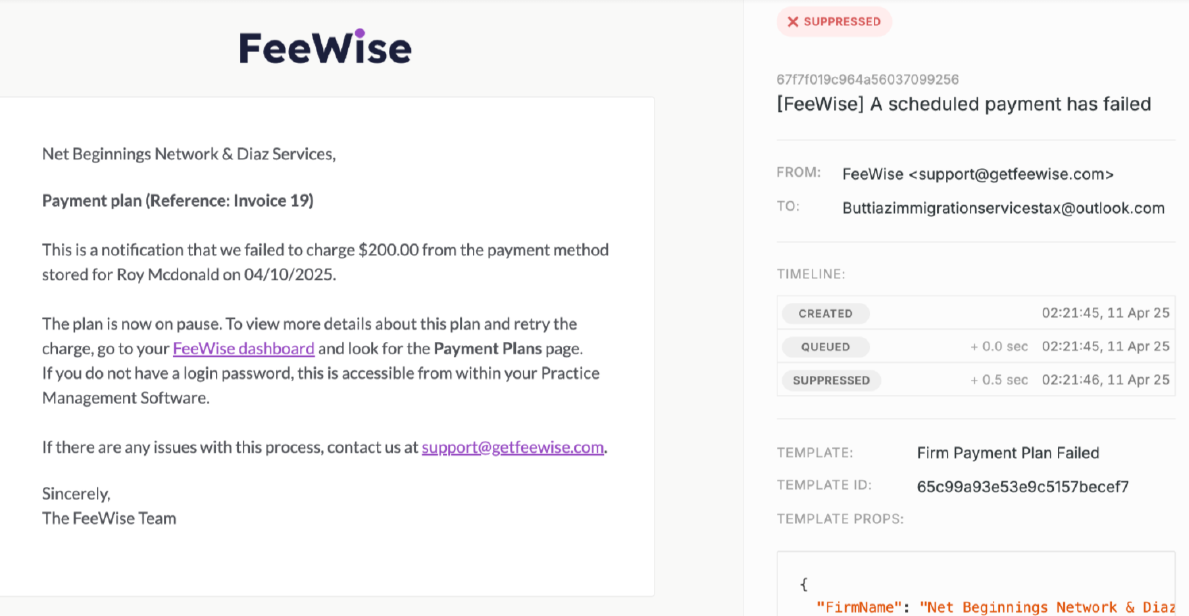Click the X icon in the top Suppressed status badge
The image size is (1189, 616).
(793, 22)
